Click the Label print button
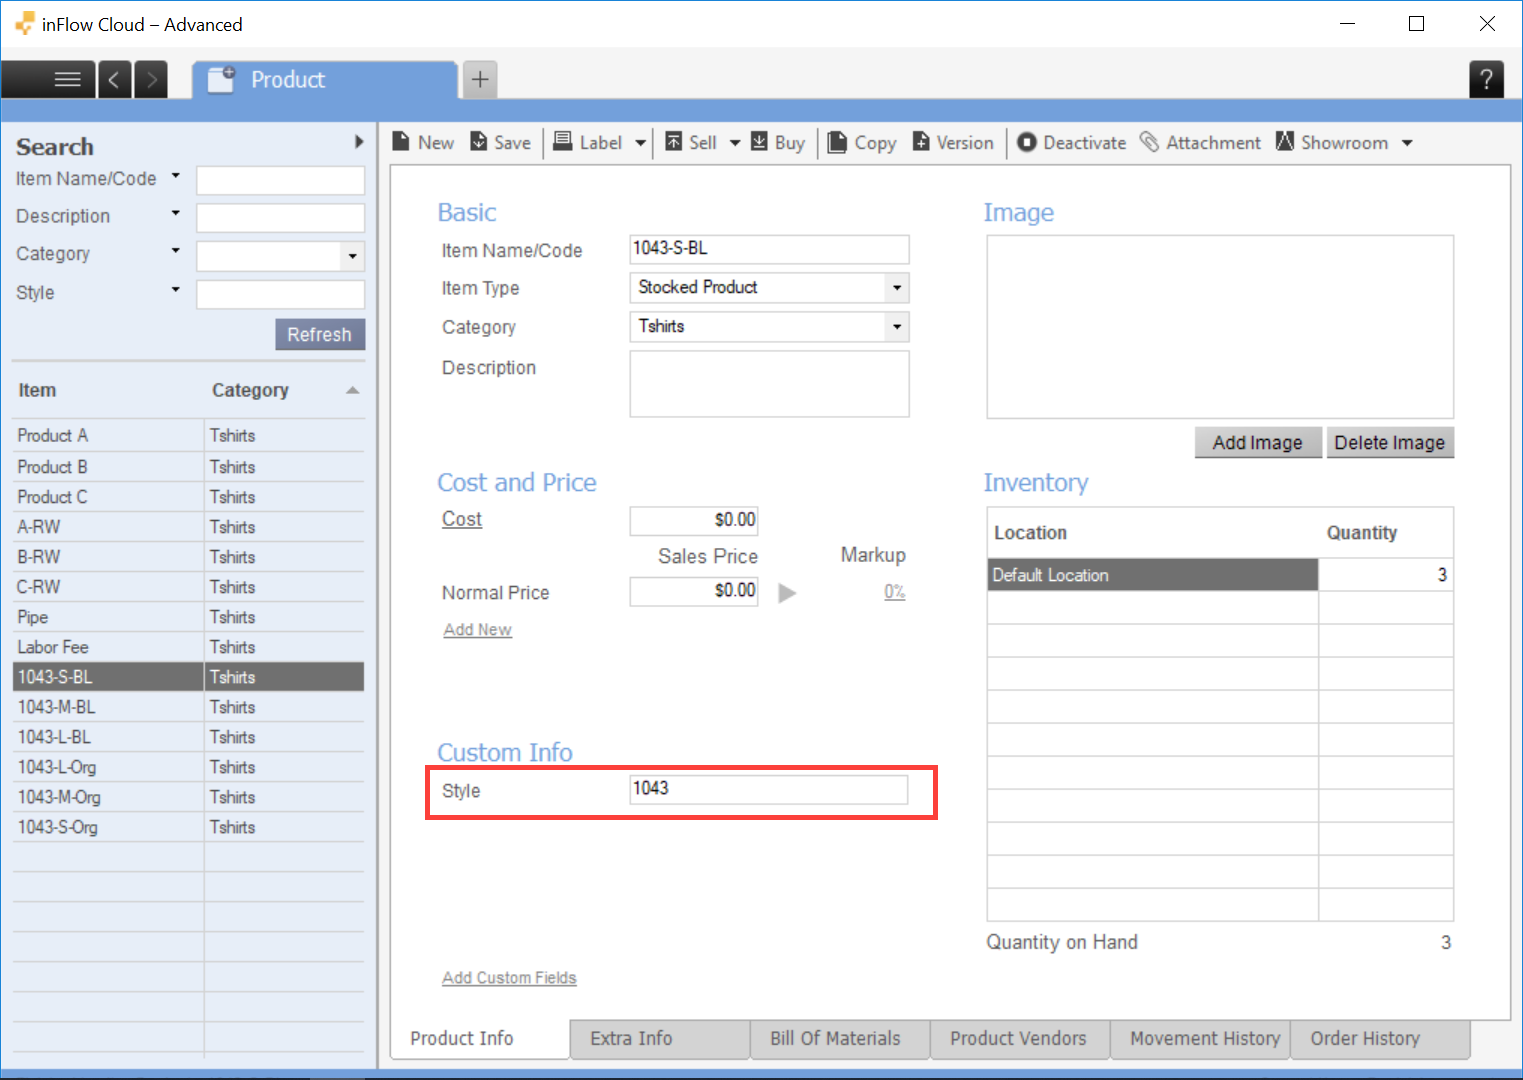 pos(588,142)
